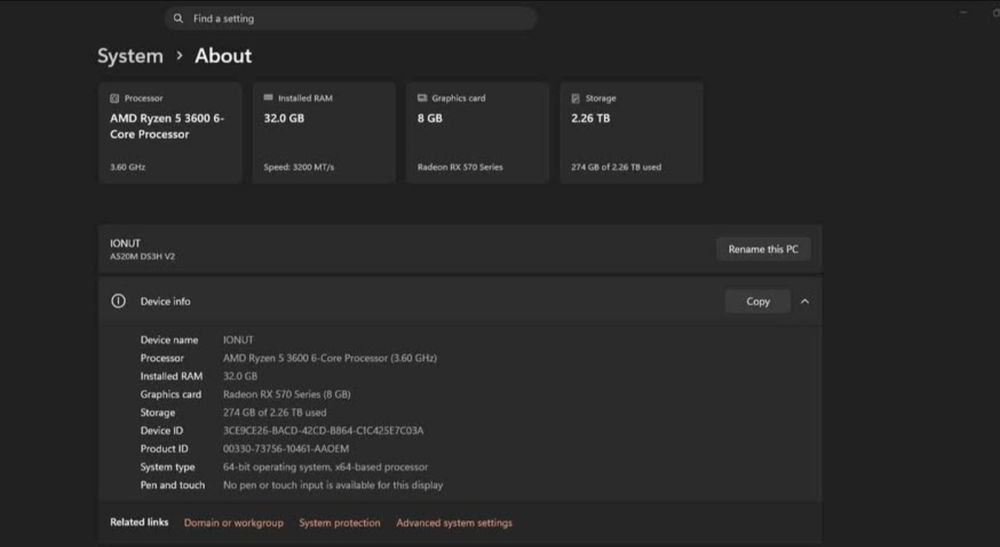This screenshot has width=1000, height=547.
Task: Click the Find a setting search box
Action: point(350,18)
